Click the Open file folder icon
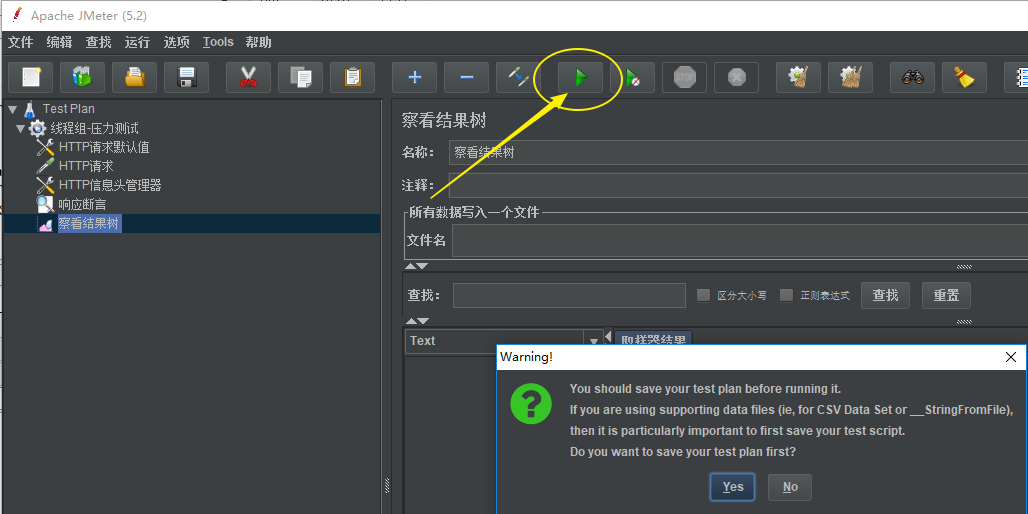The height and width of the screenshot is (514, 1028). click(134, 77)
